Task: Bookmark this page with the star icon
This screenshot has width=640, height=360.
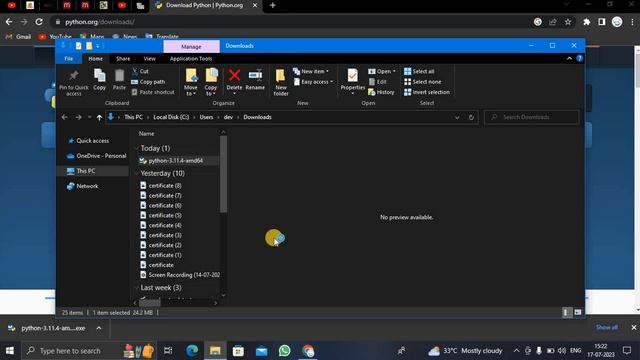Action: [568, 22]
